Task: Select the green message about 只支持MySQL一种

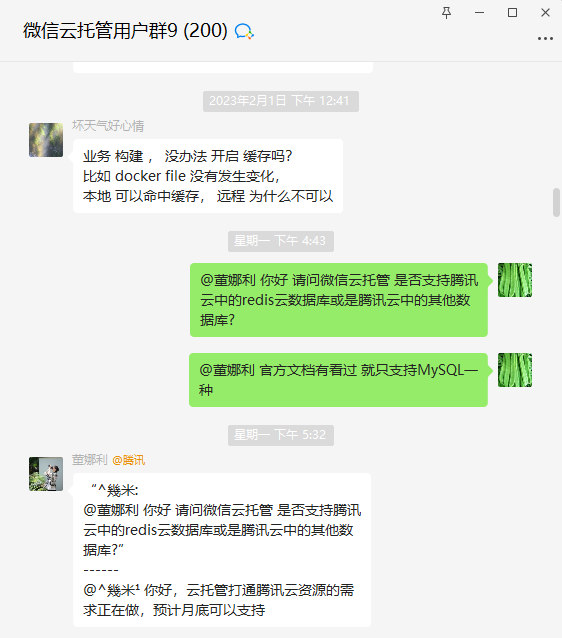Action: [x=338, y=380]
